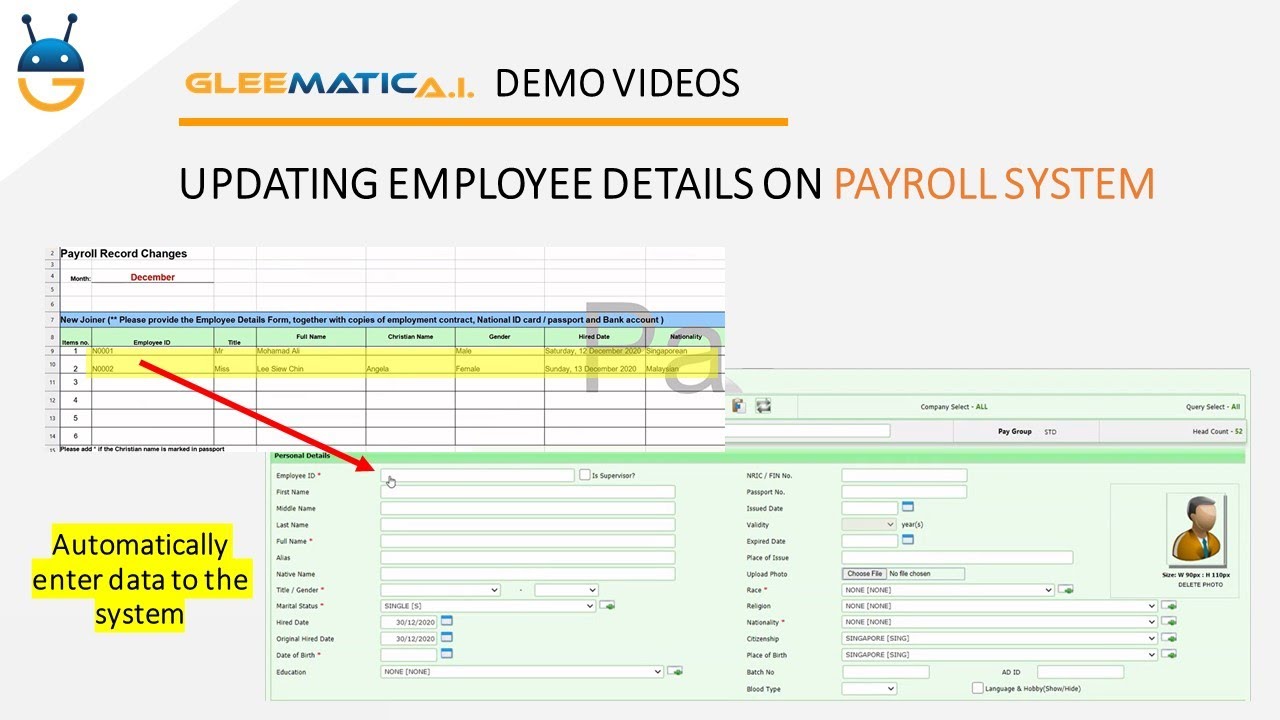Click the Passport No. input field
Image resolution: width=1280 pixels, height=720 pixels.
click(x=904, y=492)
